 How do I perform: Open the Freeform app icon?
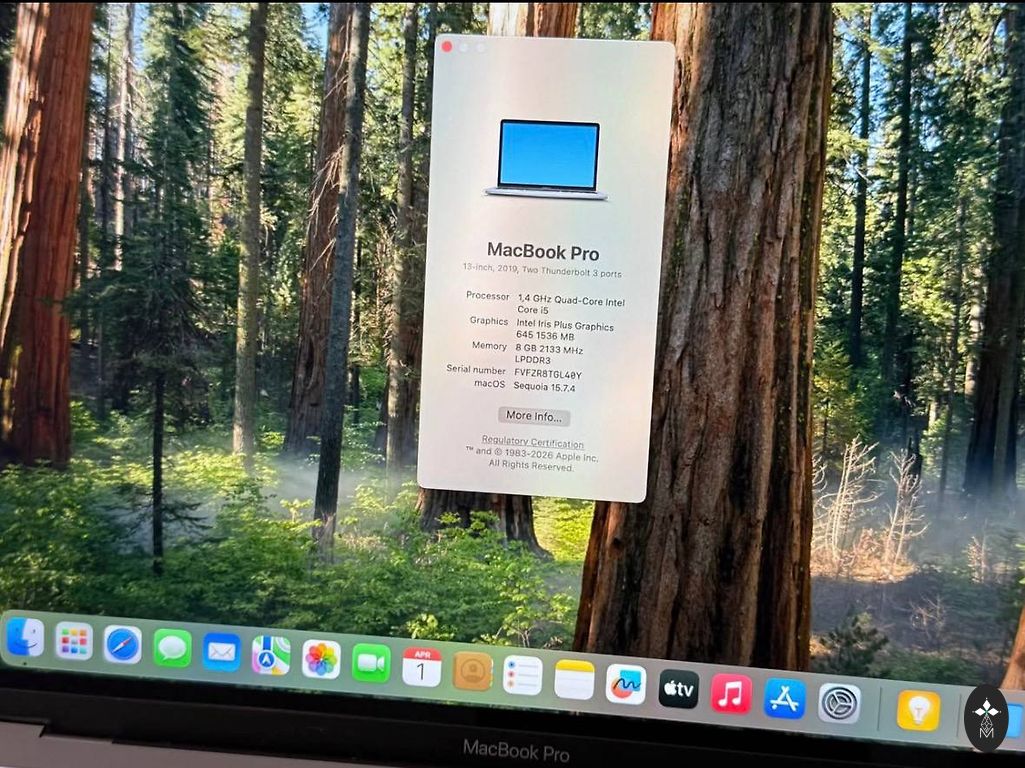[x=626, y=684]
